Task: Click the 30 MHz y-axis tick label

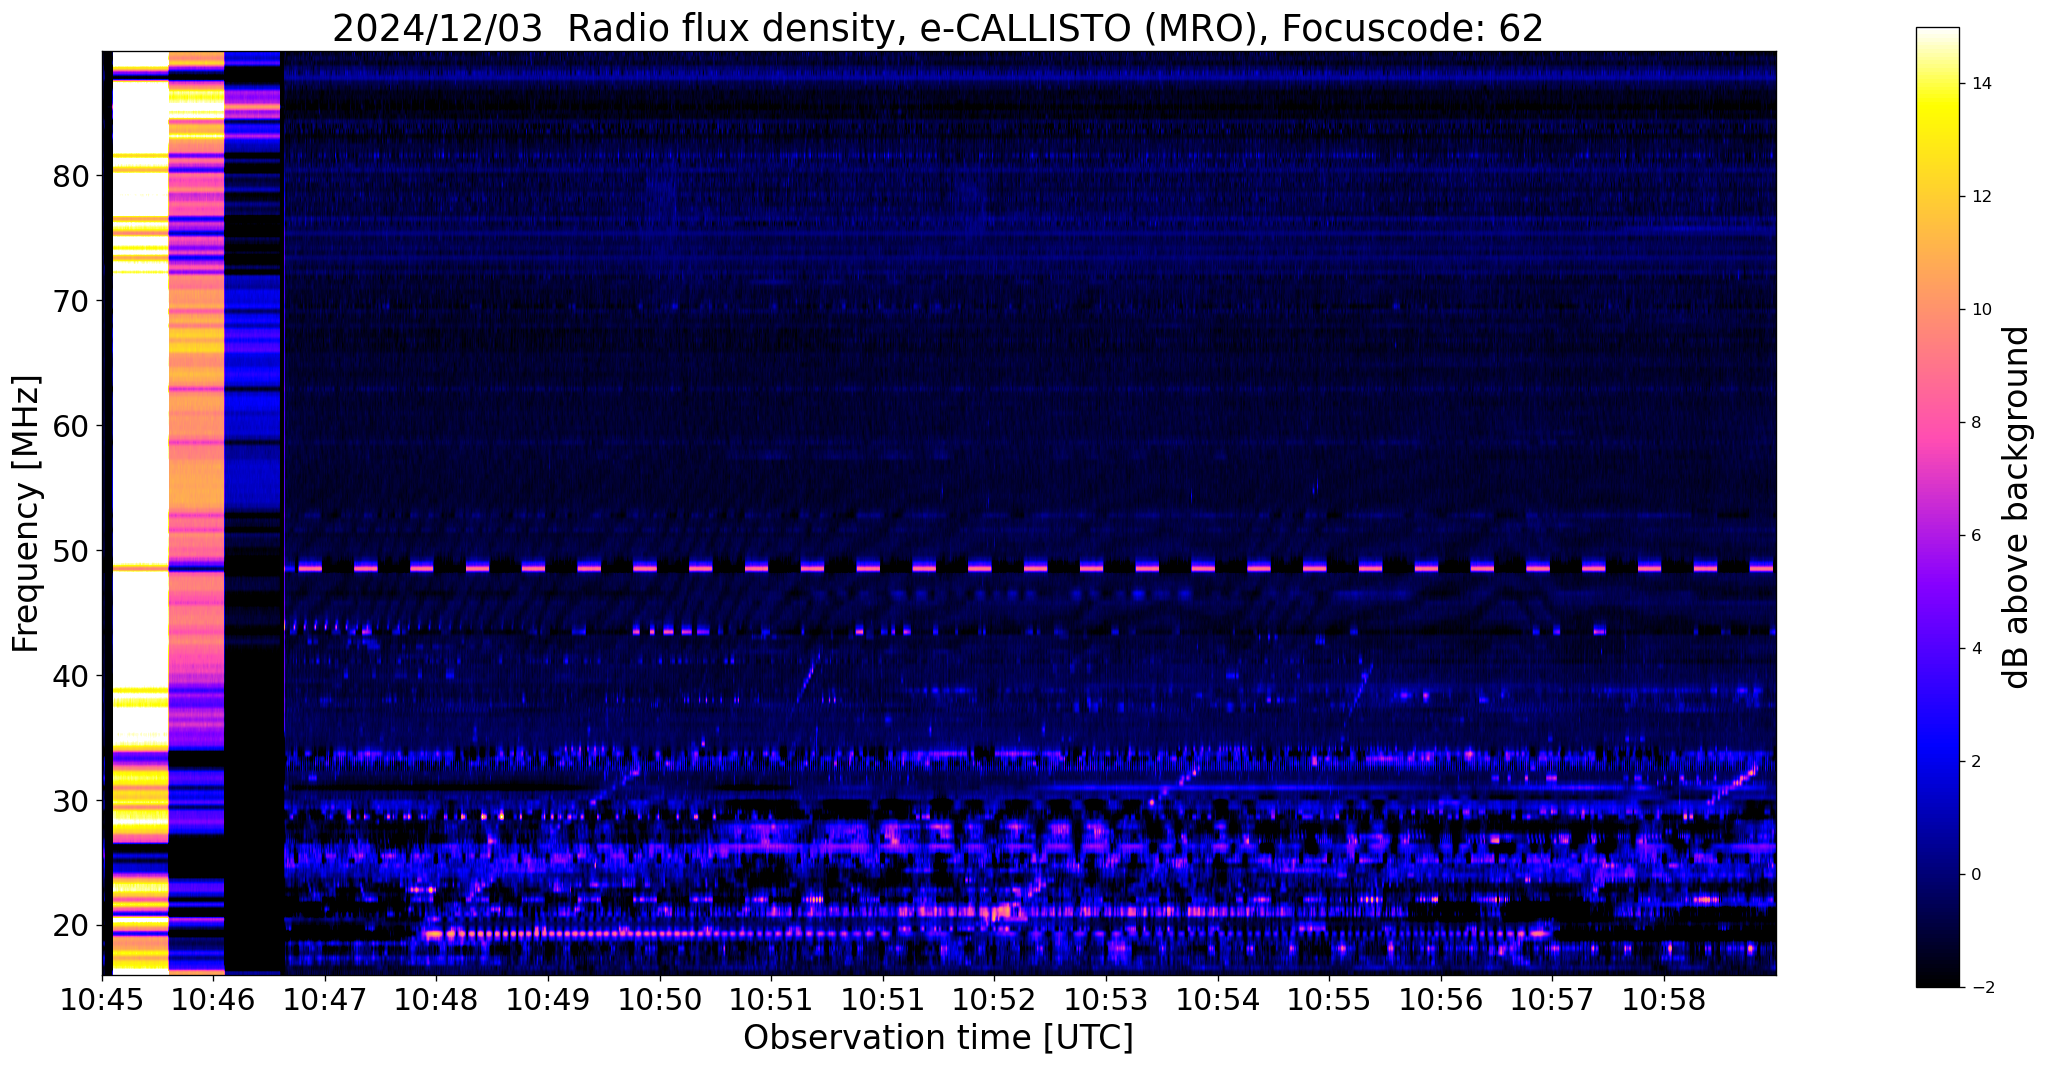Action: tap(71, 801)
